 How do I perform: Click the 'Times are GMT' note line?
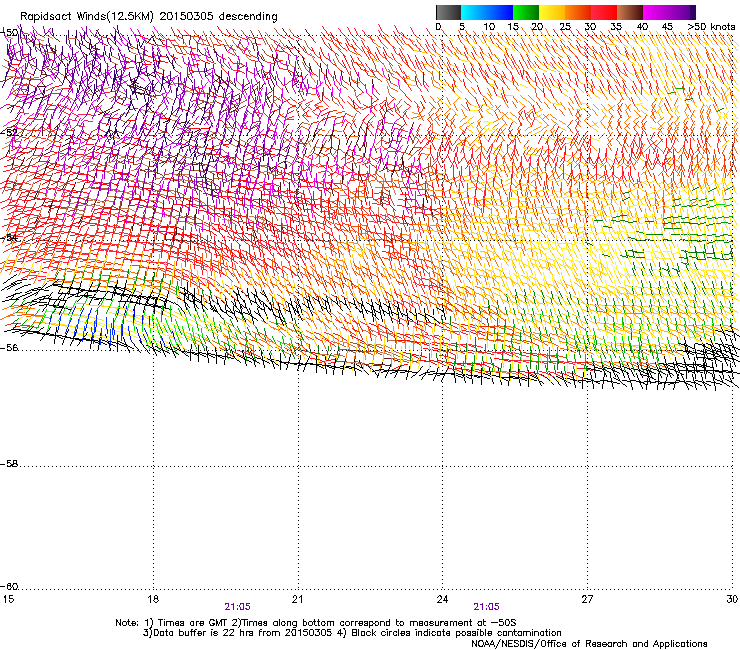click(316, 623)
